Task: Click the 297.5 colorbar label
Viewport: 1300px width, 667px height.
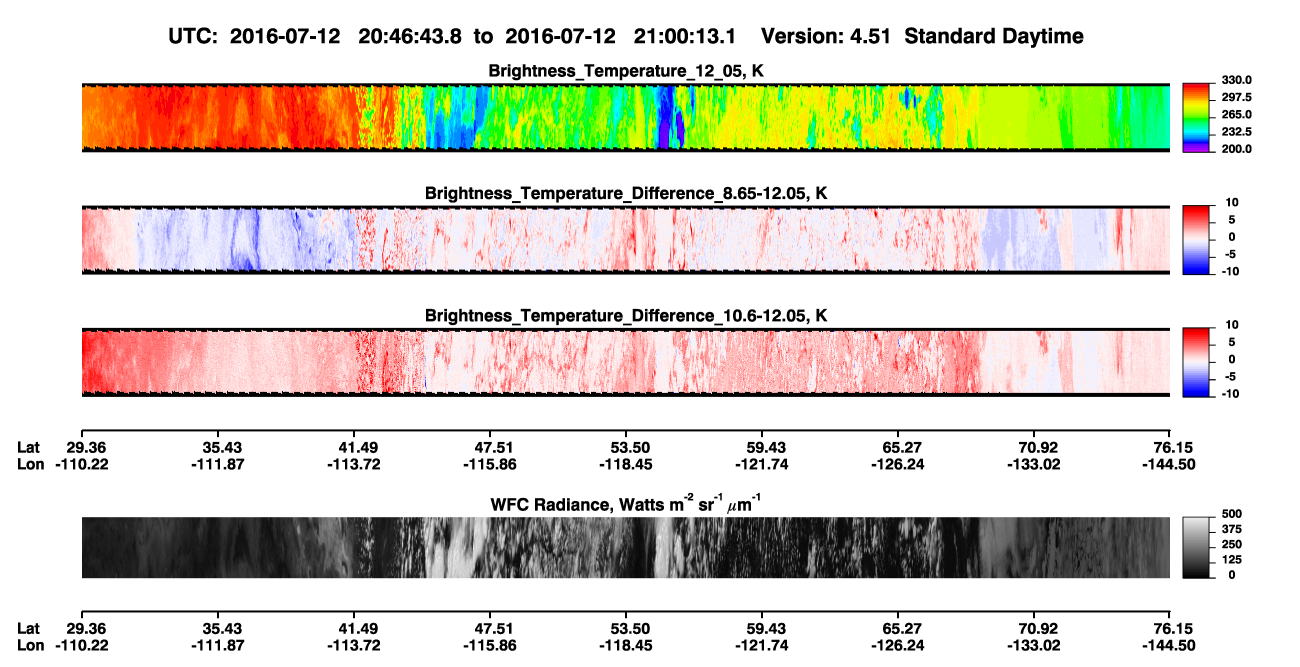Action: (x=1237, y=97)
